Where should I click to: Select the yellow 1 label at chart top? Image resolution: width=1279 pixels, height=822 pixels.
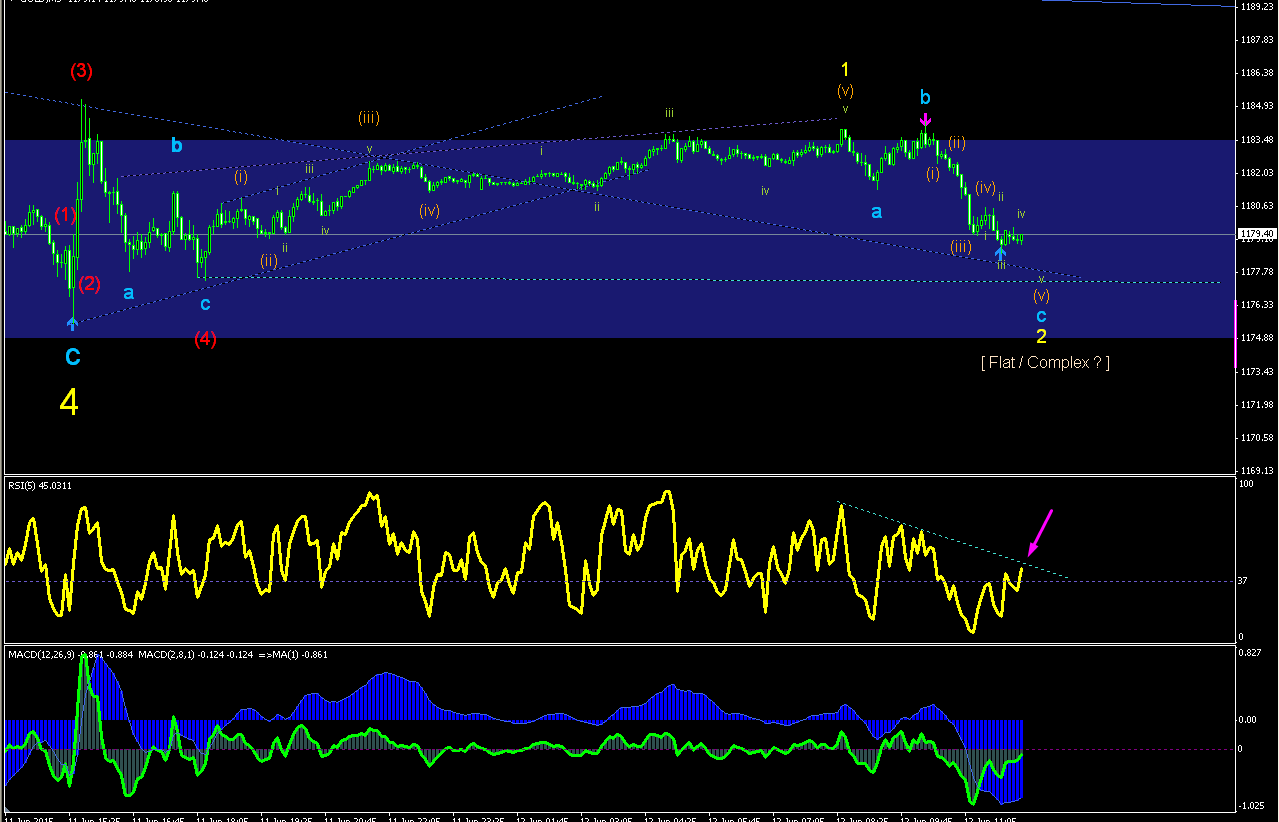tap(845, 70)
